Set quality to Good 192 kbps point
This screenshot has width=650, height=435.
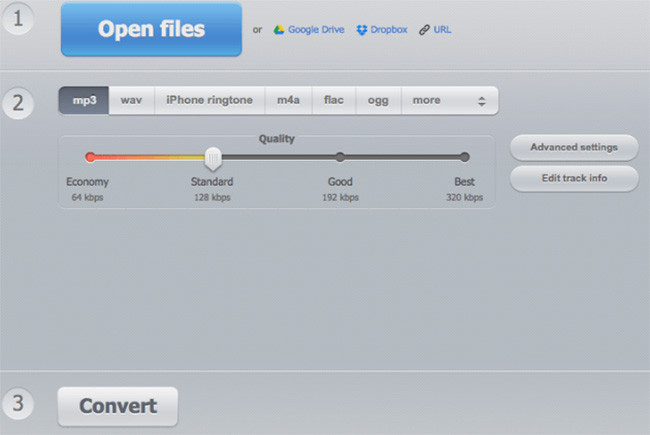[x=340, y=157]
